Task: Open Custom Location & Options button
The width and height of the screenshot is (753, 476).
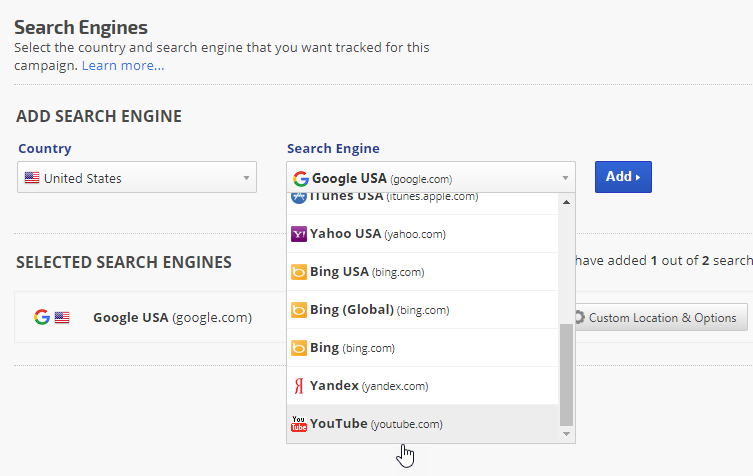Action: (661, 317)
